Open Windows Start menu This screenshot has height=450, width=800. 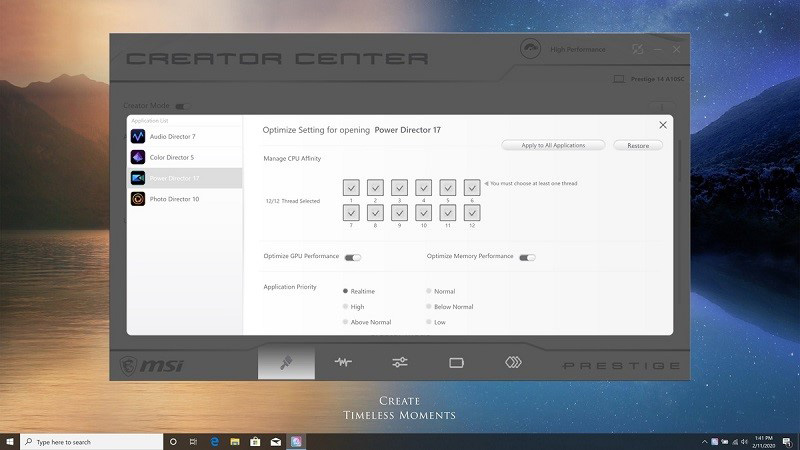tap(9, 442)
